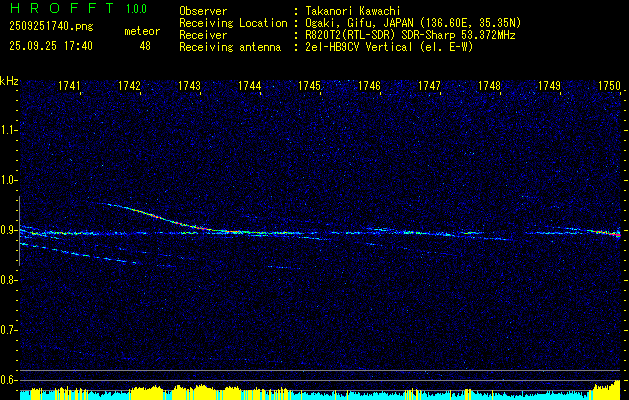Click the 1746 time marker

coord(369,86)
